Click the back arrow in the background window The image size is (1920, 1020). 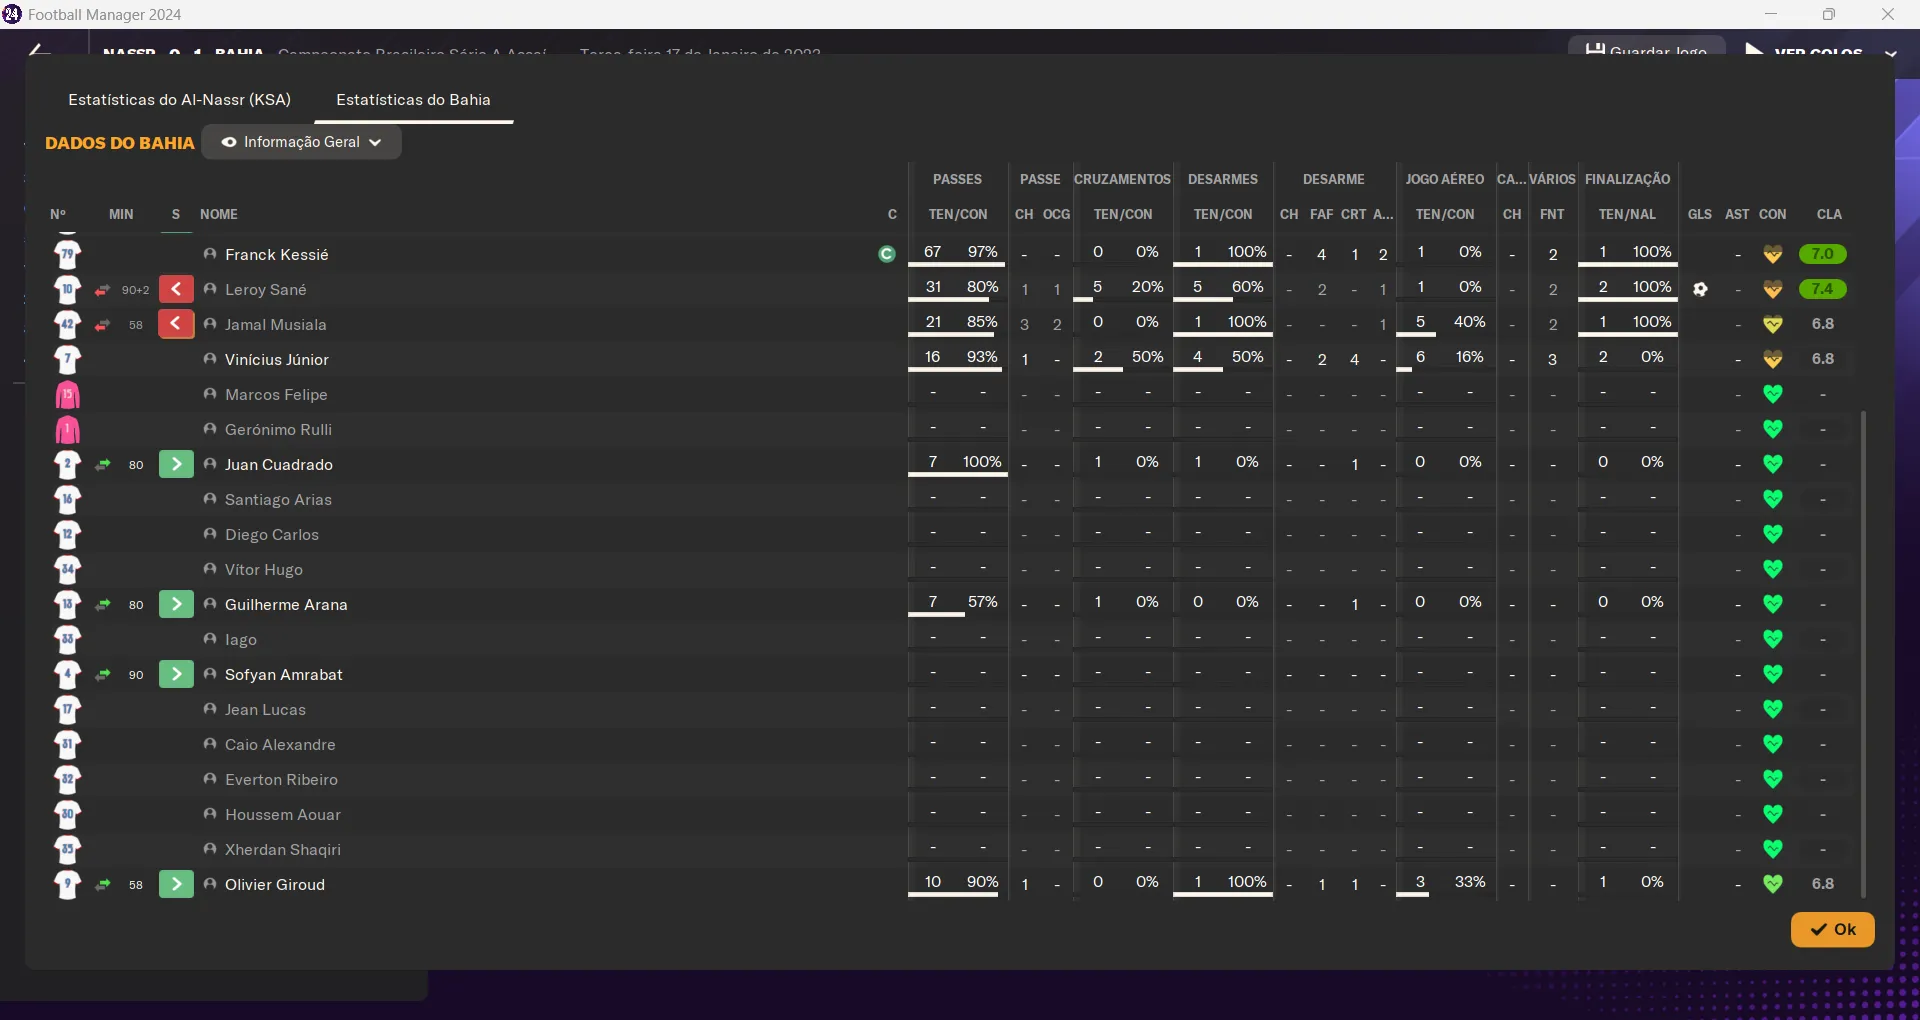pos(39,49)
